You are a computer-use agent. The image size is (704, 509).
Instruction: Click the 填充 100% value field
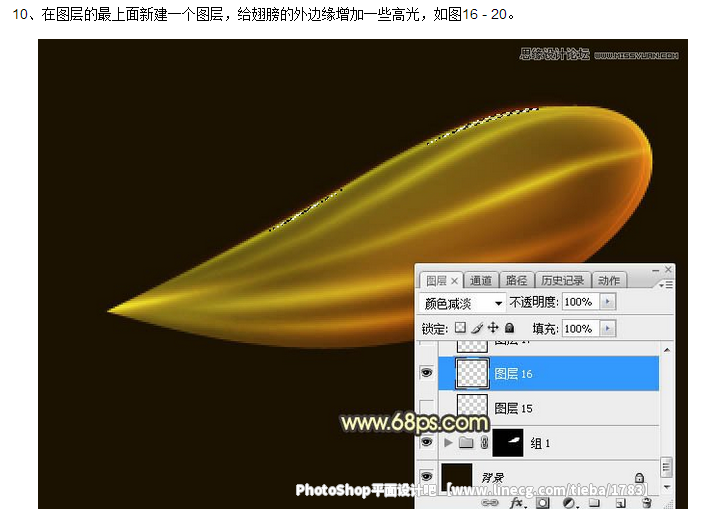[581, 329]
